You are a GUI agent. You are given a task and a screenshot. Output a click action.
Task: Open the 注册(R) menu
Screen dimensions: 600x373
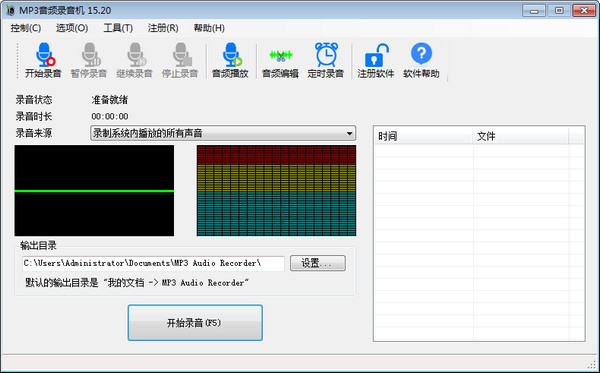163,28
